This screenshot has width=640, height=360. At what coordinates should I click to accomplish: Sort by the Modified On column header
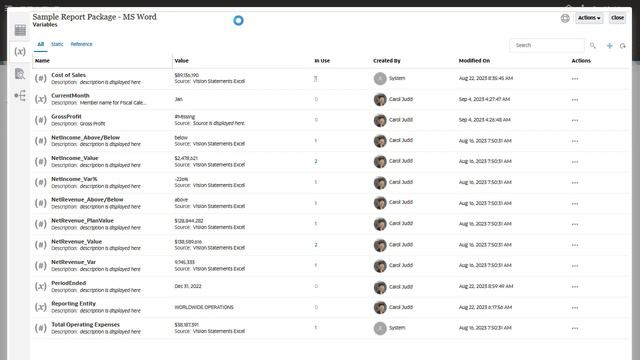[474, 61]
